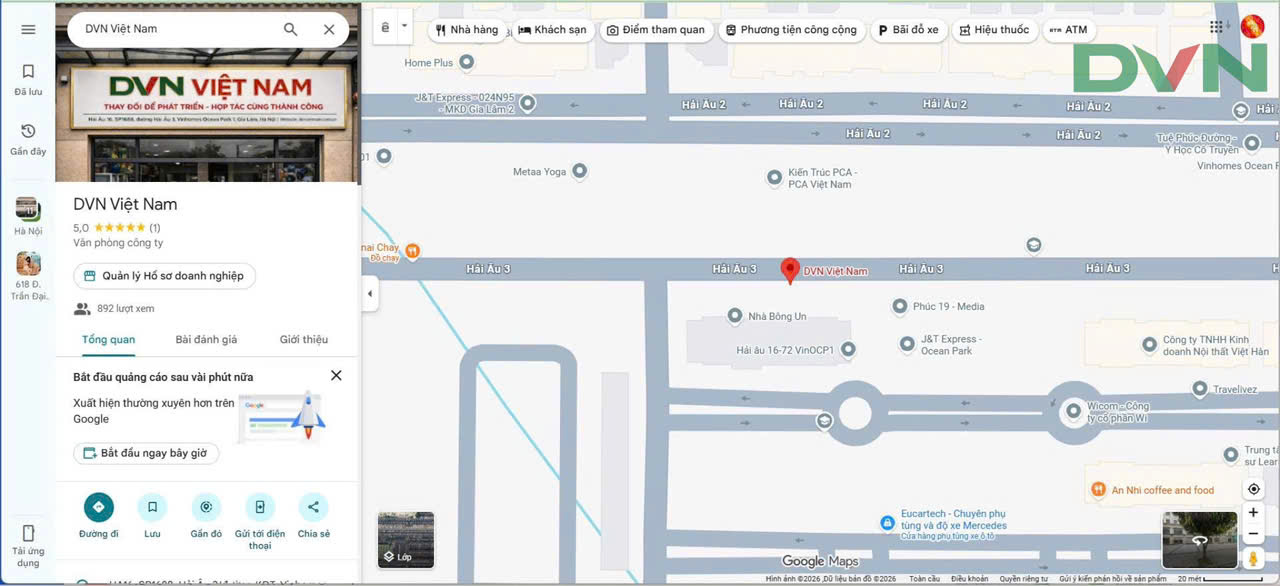This screenshot has height=586, width=1280.
Task: Click Quản lý Hồ sơ doanh nghiệp button
Action: (165, 276)
